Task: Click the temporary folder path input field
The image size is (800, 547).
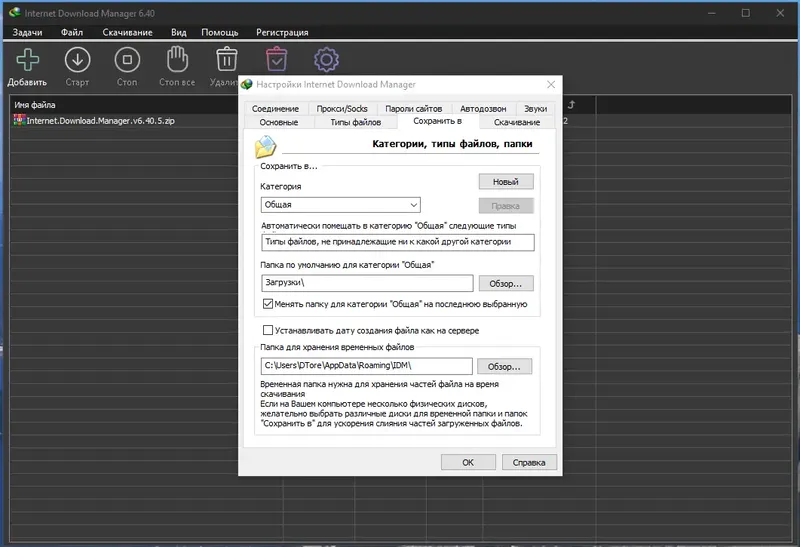Action: pos(366,366)
